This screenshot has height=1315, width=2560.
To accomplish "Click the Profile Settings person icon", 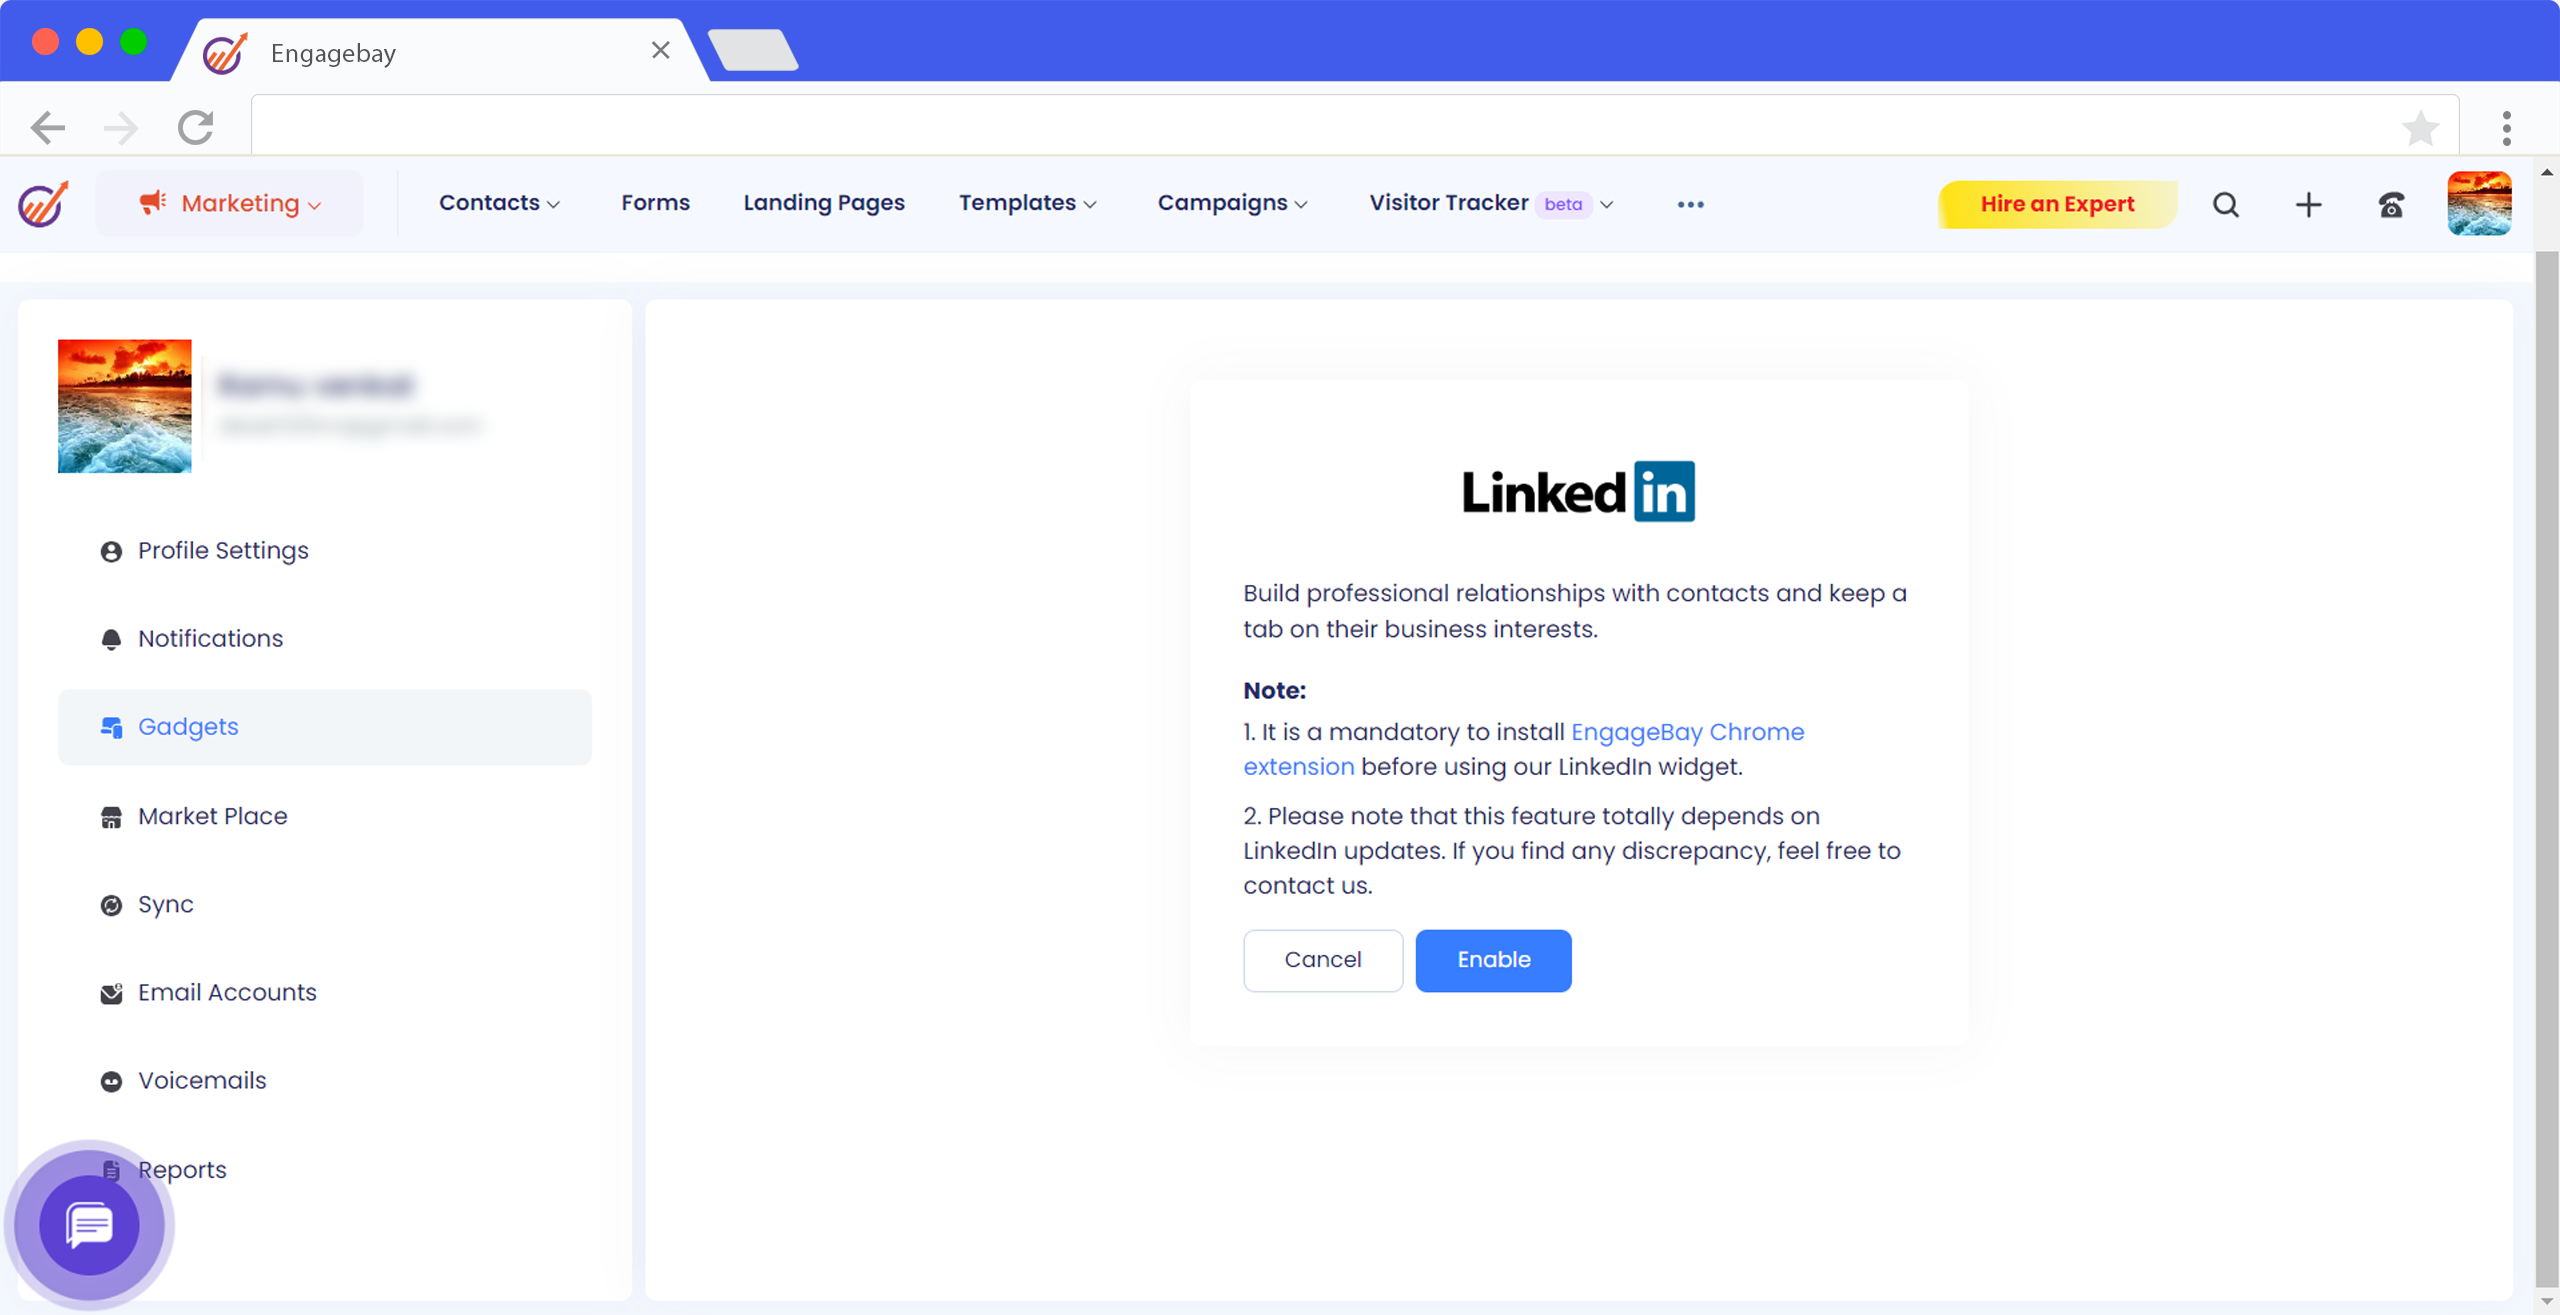I will coord(111,552).
